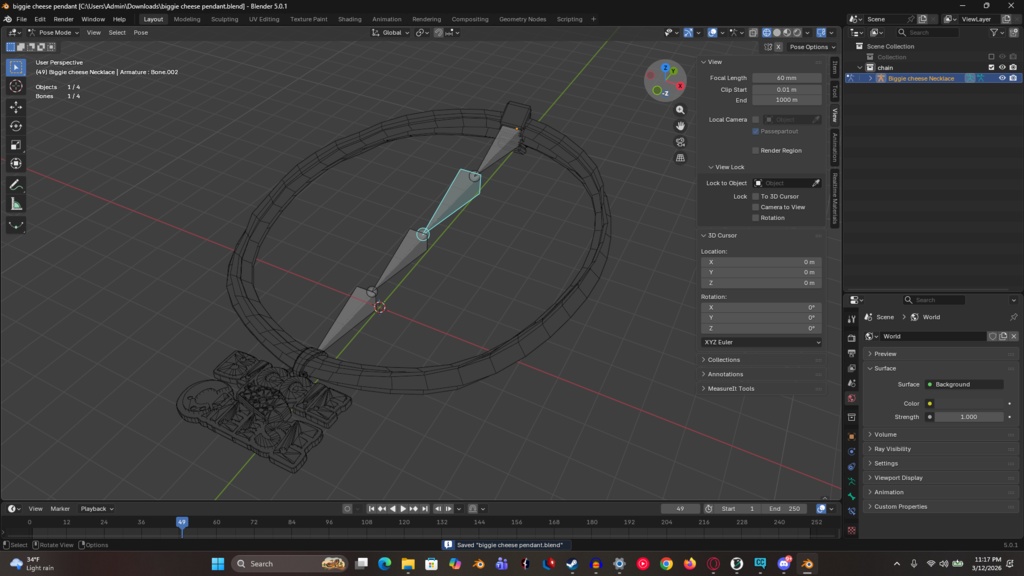This screenshot has width=1024, height=576.
Task: Open the Pose Options popover
Action: coord(810,47)
